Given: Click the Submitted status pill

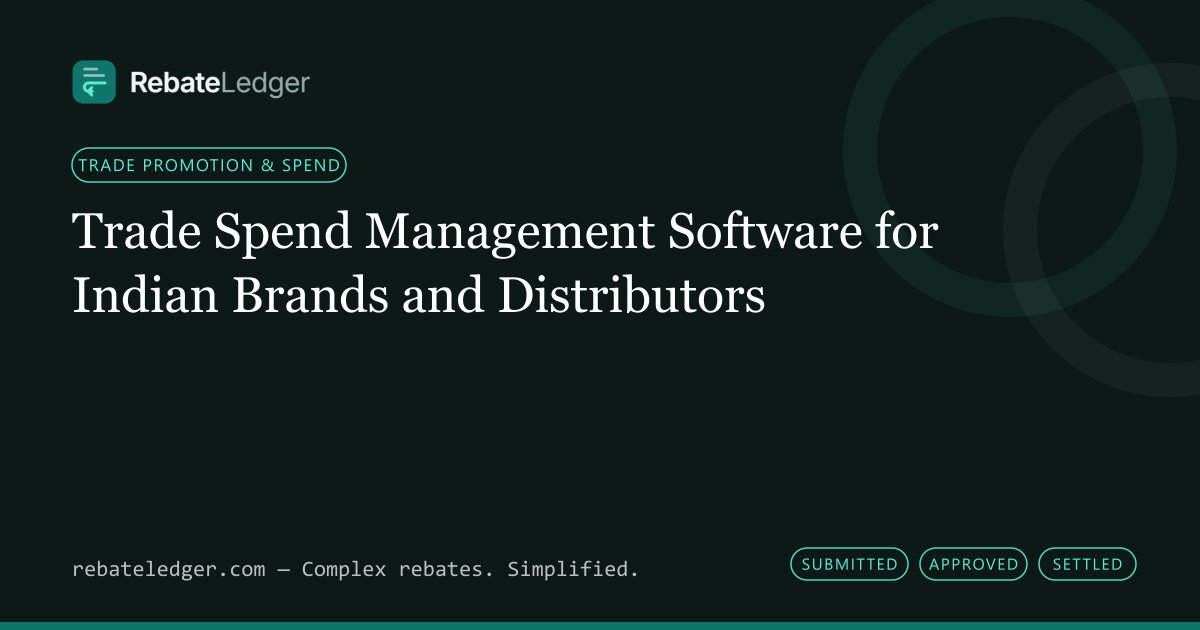Looking at the screenshot, I should (850, 564).
